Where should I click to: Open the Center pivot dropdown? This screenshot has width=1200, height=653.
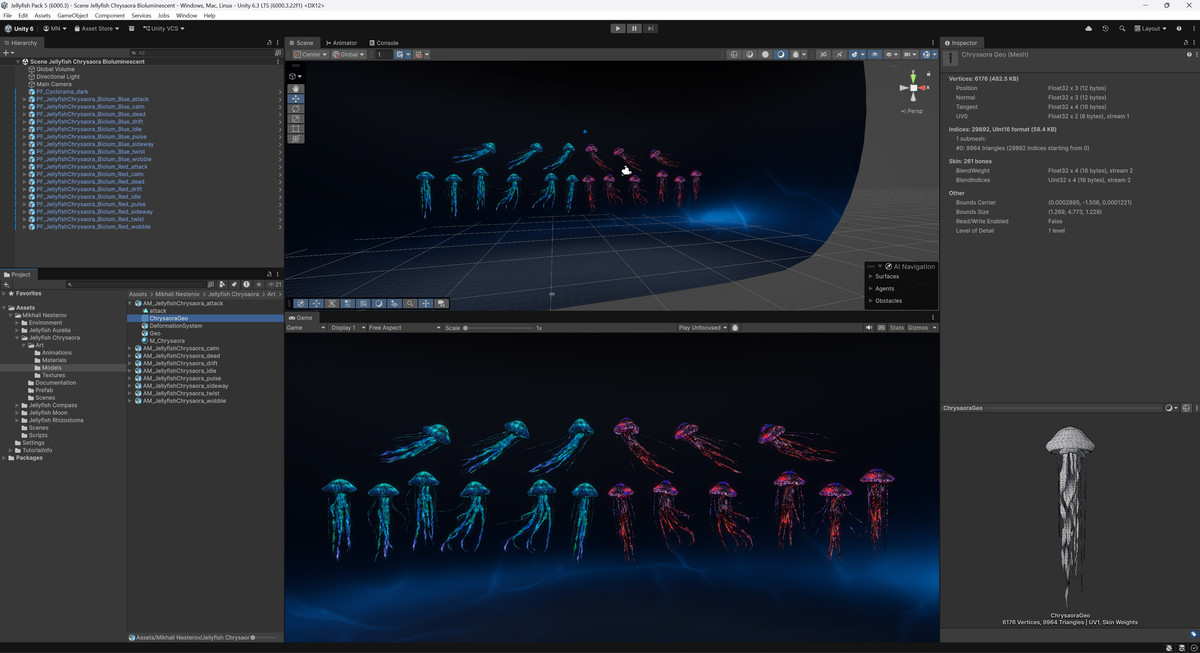coord(309,54)
